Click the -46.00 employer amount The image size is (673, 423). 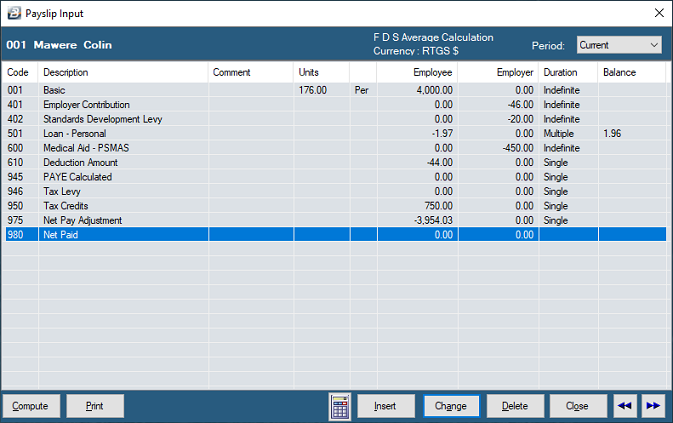520,105
